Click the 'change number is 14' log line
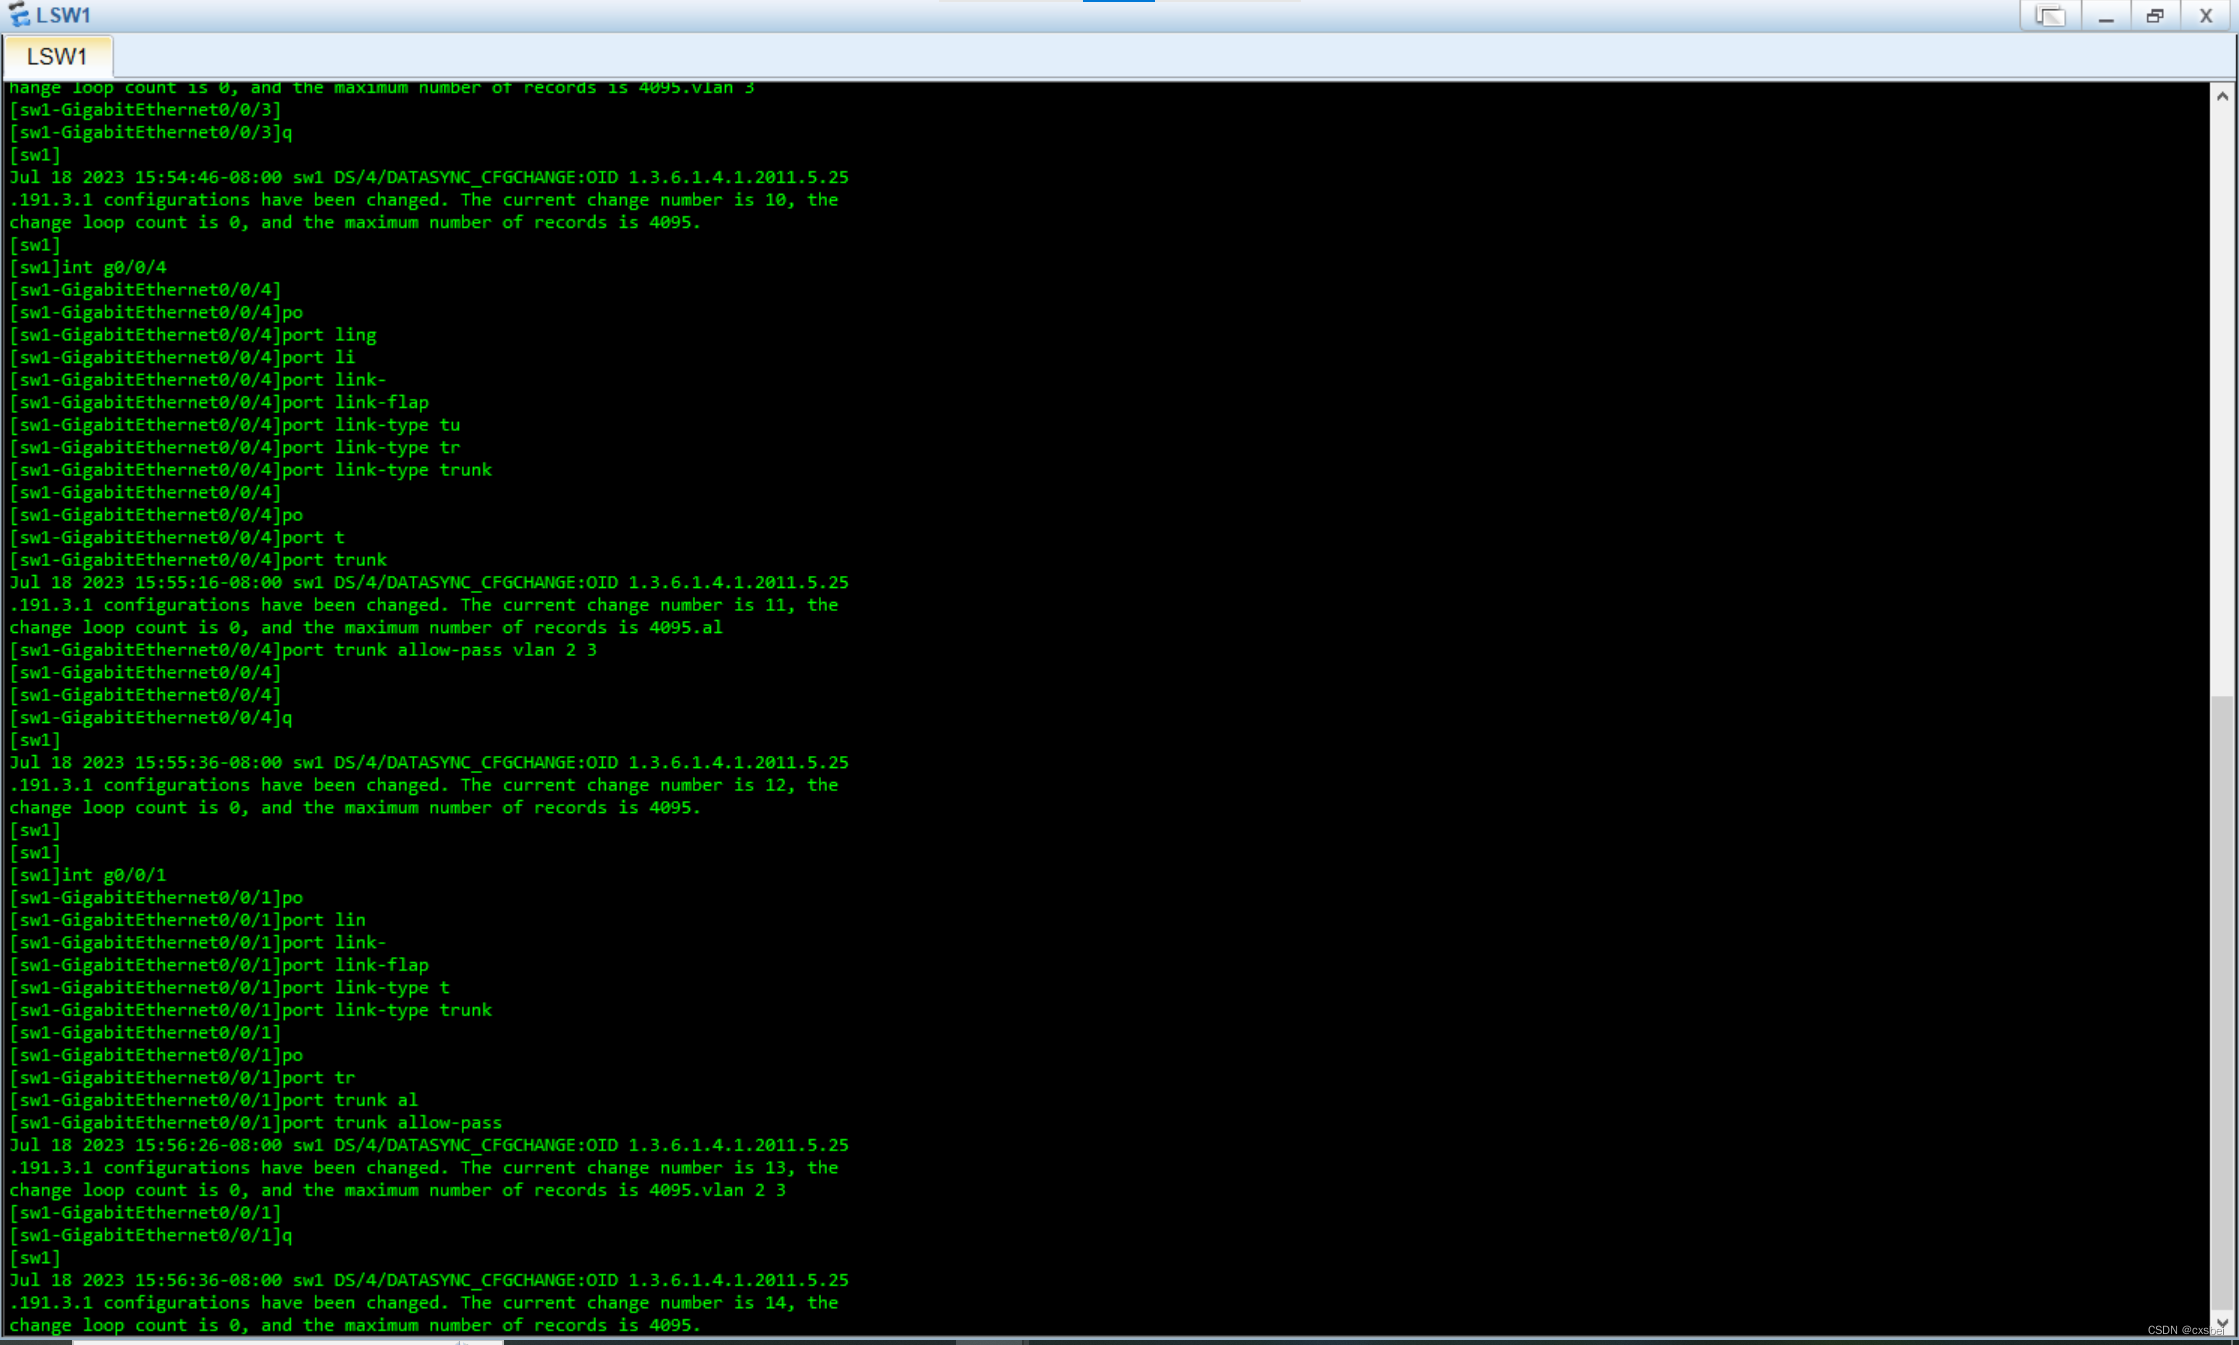 (x=423, y=1303)
